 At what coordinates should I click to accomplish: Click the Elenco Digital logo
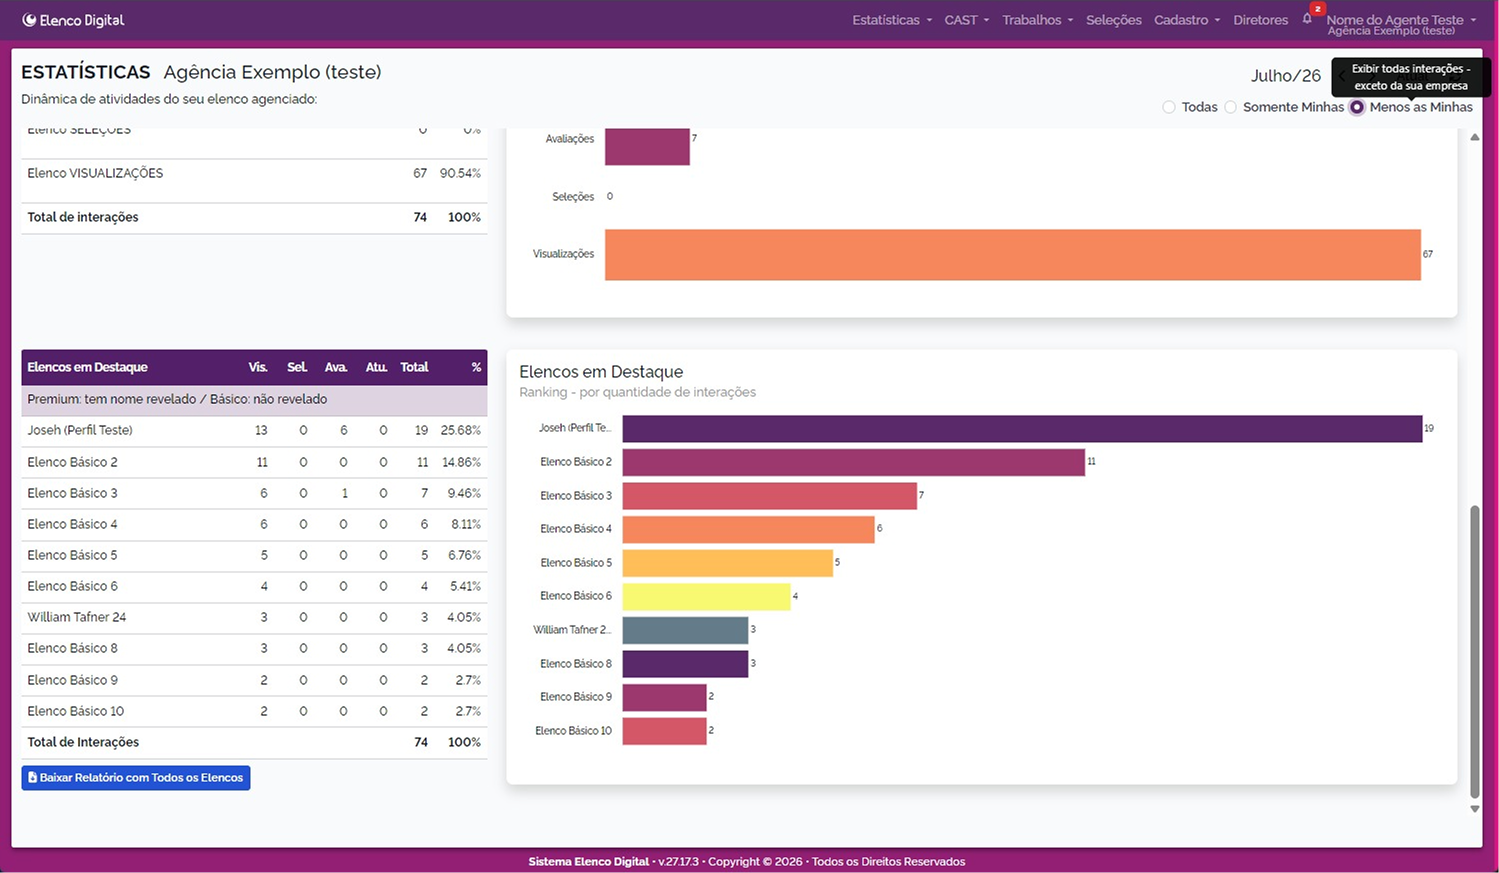(x=73, y=20)
